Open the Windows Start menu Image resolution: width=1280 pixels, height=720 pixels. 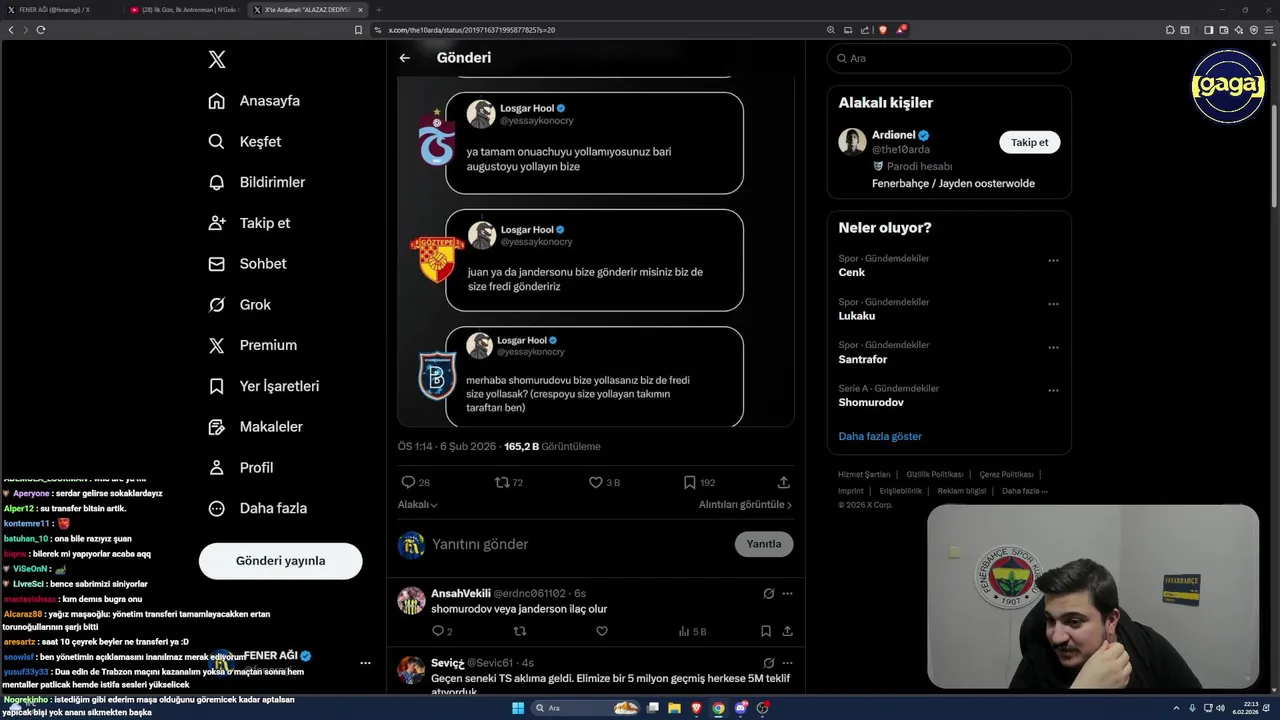(518, 708)
